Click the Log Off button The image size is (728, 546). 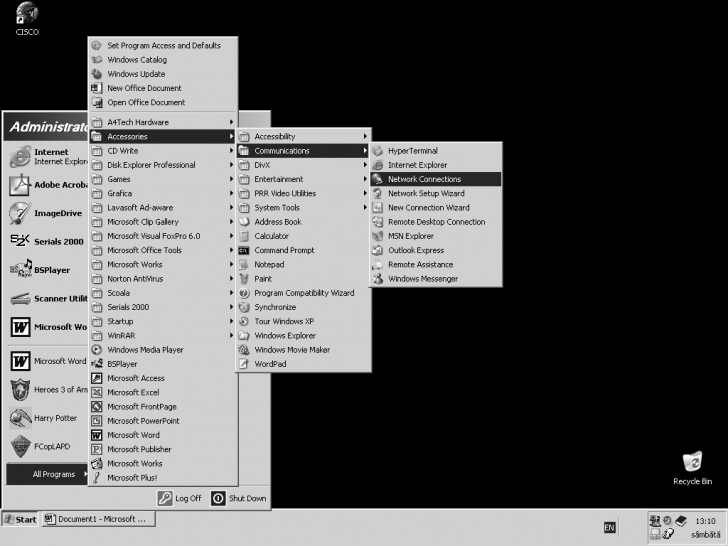(181, 498)
